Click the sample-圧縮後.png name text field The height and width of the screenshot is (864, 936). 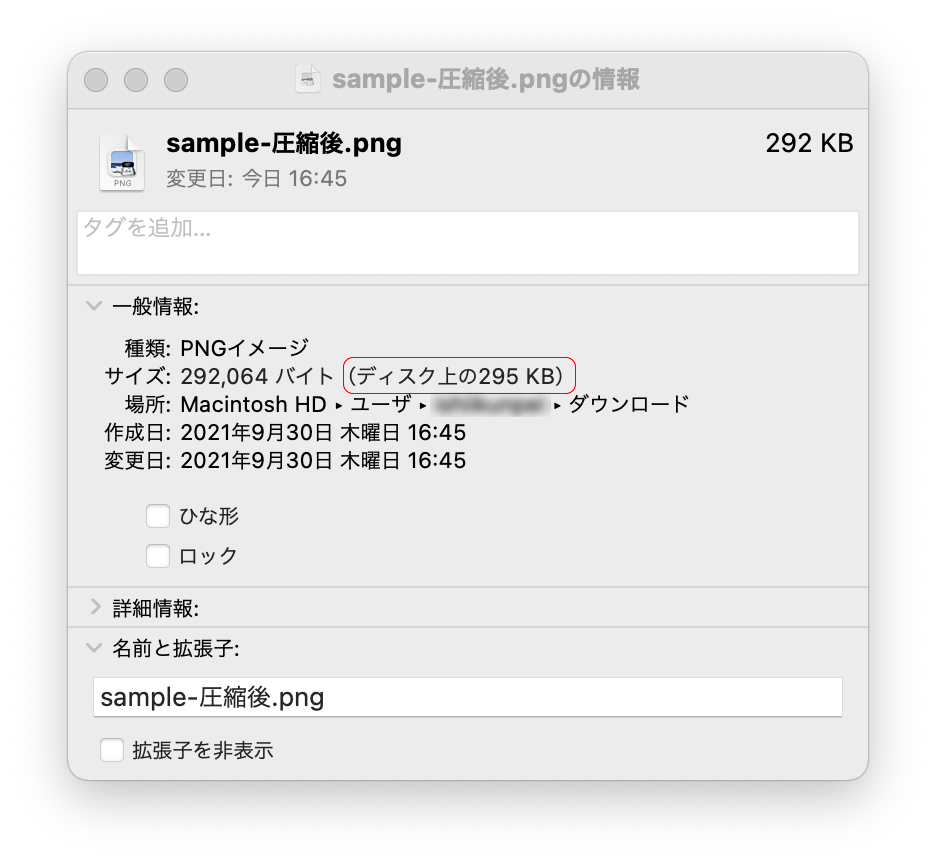click(468, 697)
